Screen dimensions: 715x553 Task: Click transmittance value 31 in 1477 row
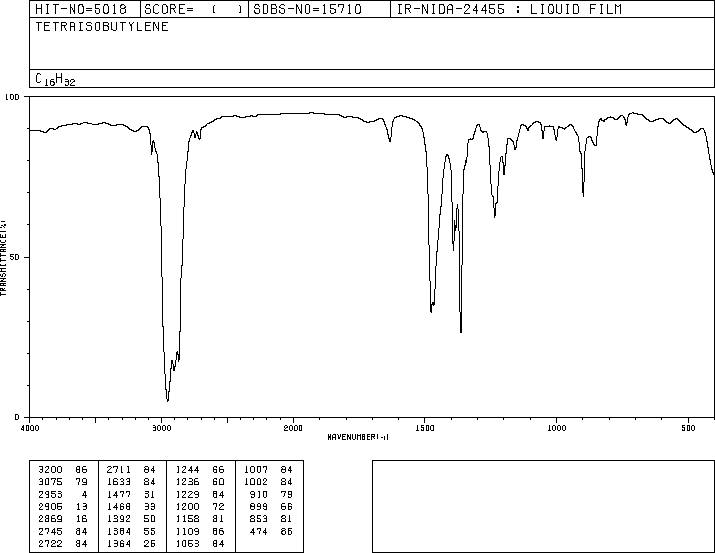point(150,494)
